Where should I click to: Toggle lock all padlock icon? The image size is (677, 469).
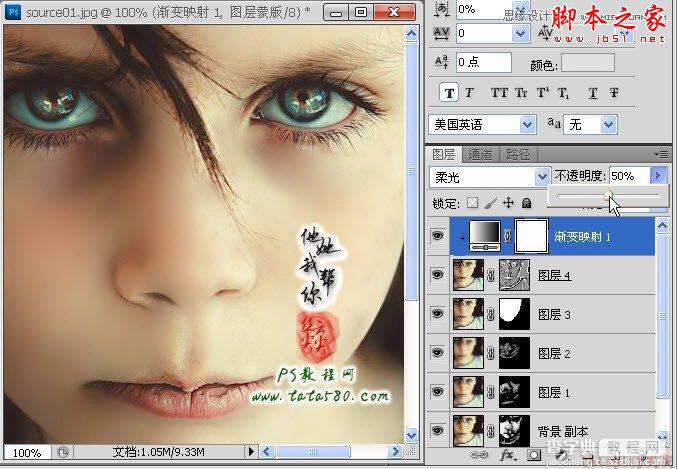(526, 203)
